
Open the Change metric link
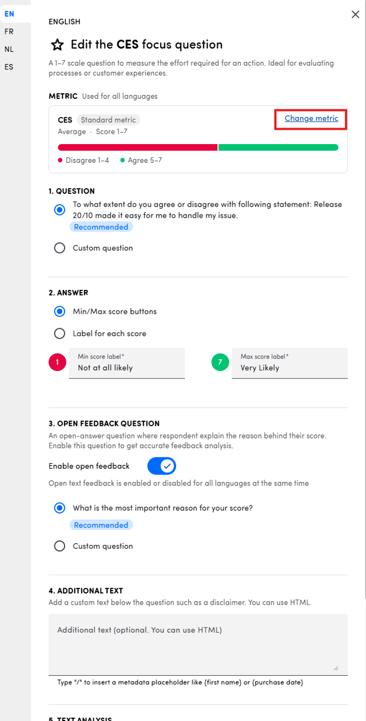click(x=311, y=119)
